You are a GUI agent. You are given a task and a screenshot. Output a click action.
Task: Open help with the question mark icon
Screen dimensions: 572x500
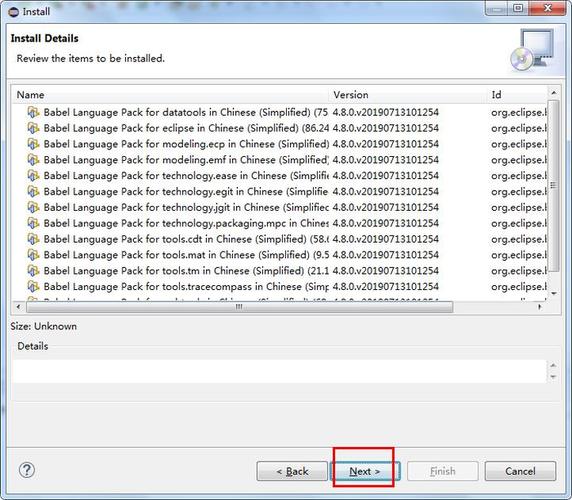pos(27,470)
